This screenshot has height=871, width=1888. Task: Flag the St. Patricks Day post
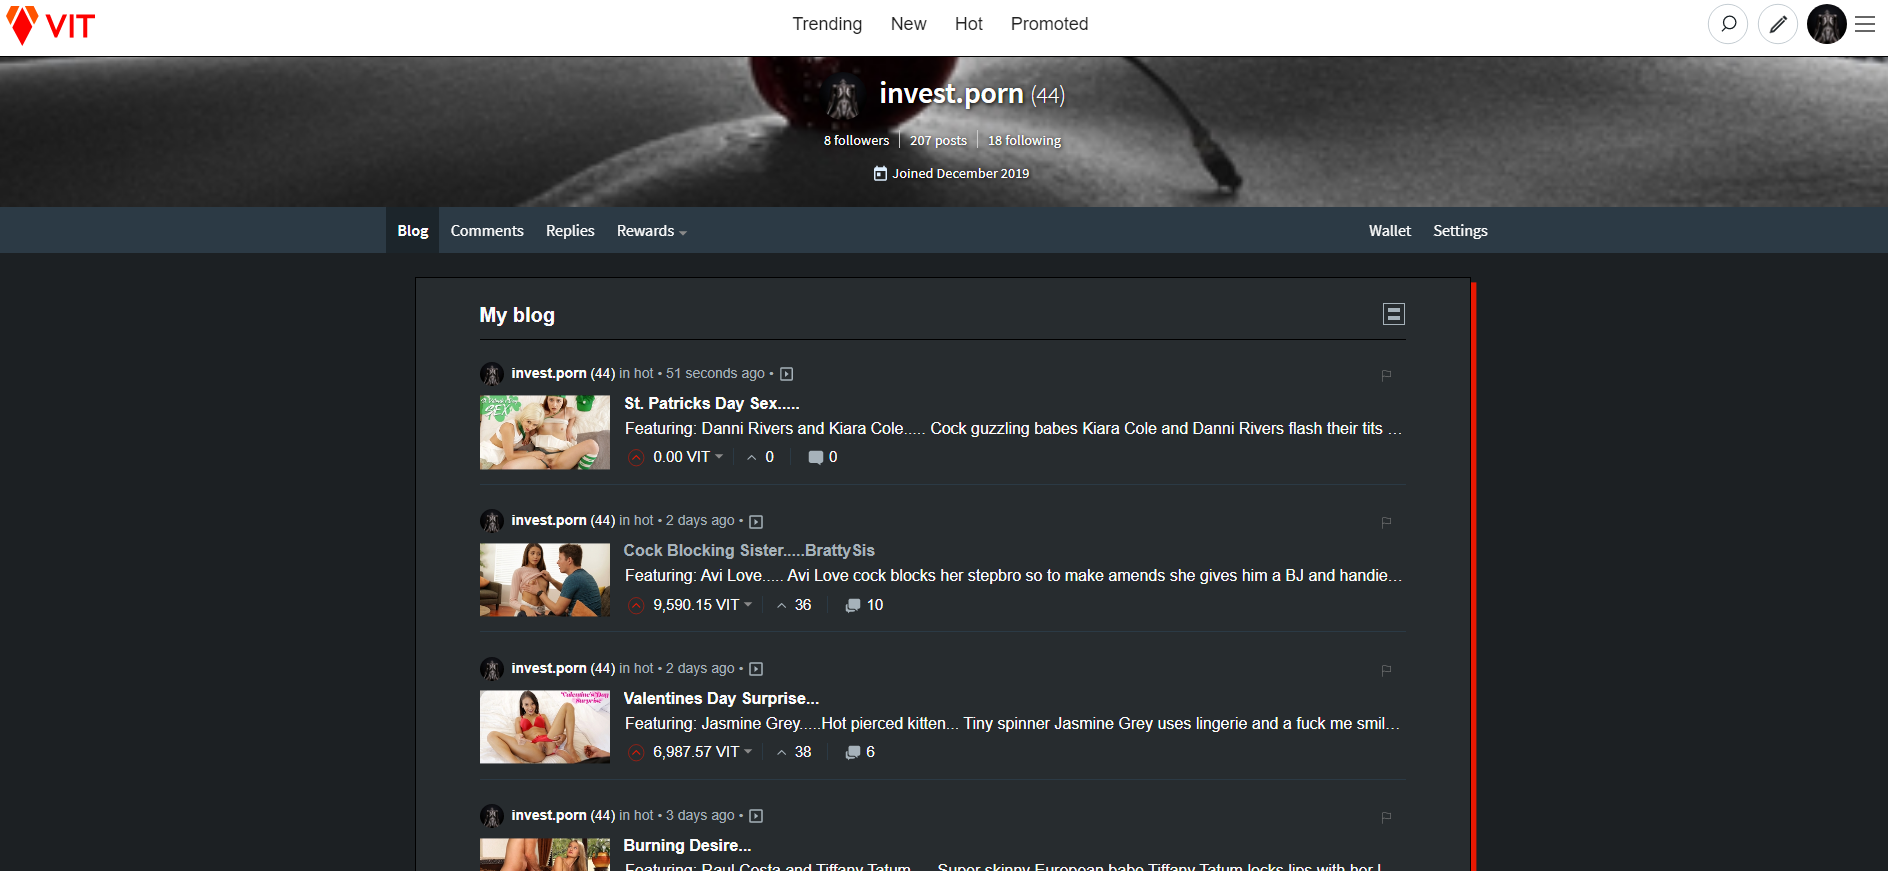(1386, 375)
